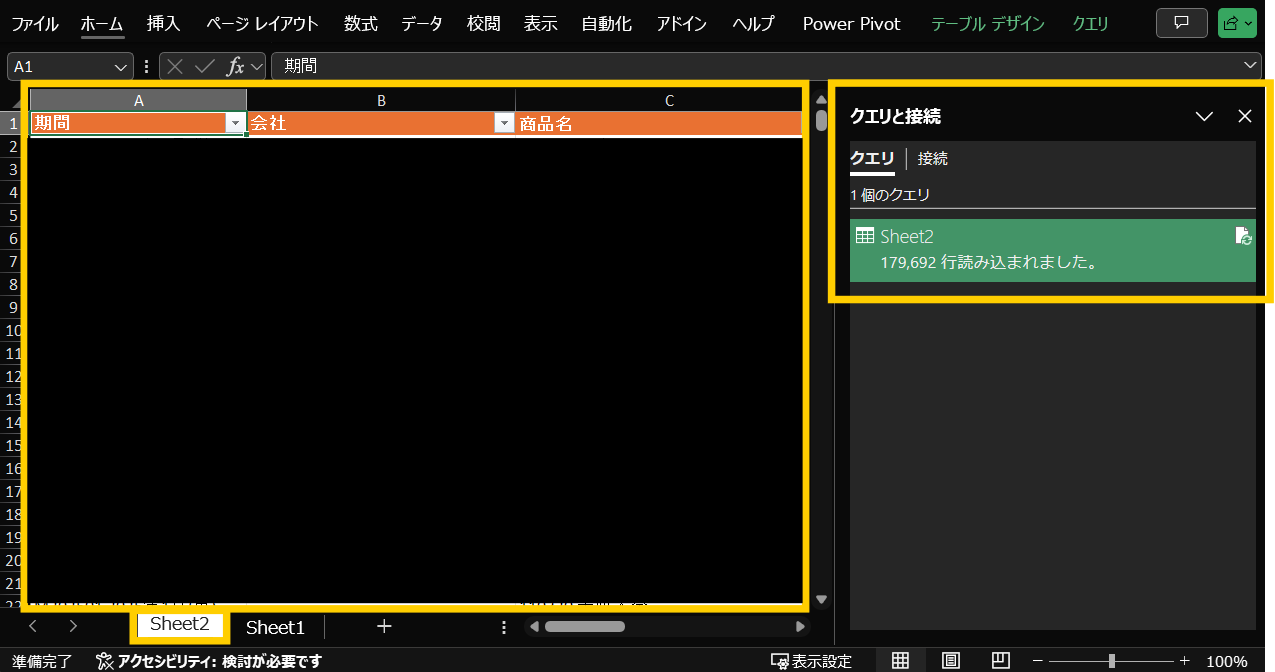Open the 挿入 ribbon tab

tap(163, 24)
